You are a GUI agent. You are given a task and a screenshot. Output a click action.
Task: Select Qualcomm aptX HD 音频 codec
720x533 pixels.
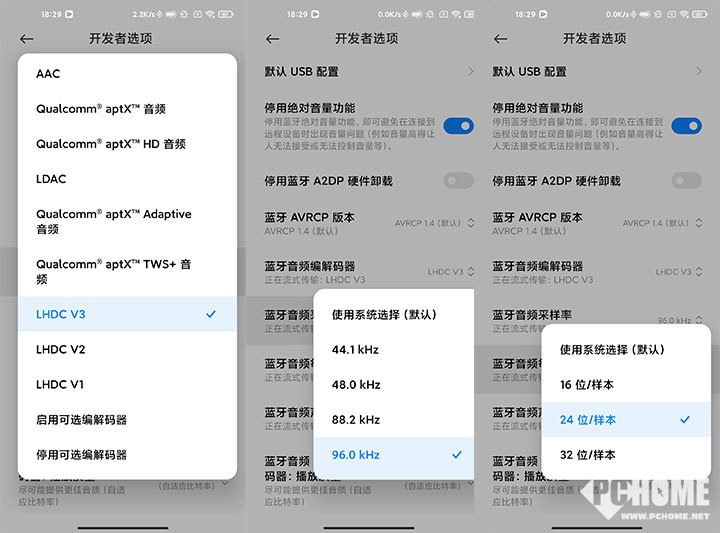(x=127, y=144)
